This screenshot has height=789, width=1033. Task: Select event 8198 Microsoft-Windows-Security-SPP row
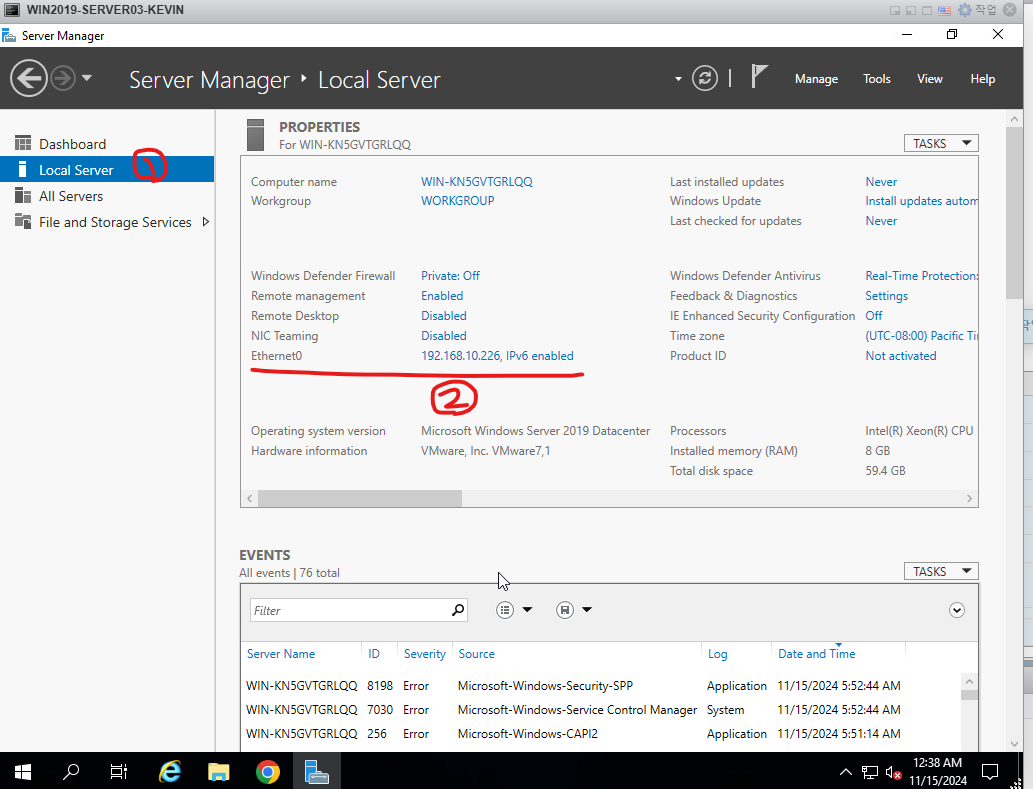[x=601, y=686]
